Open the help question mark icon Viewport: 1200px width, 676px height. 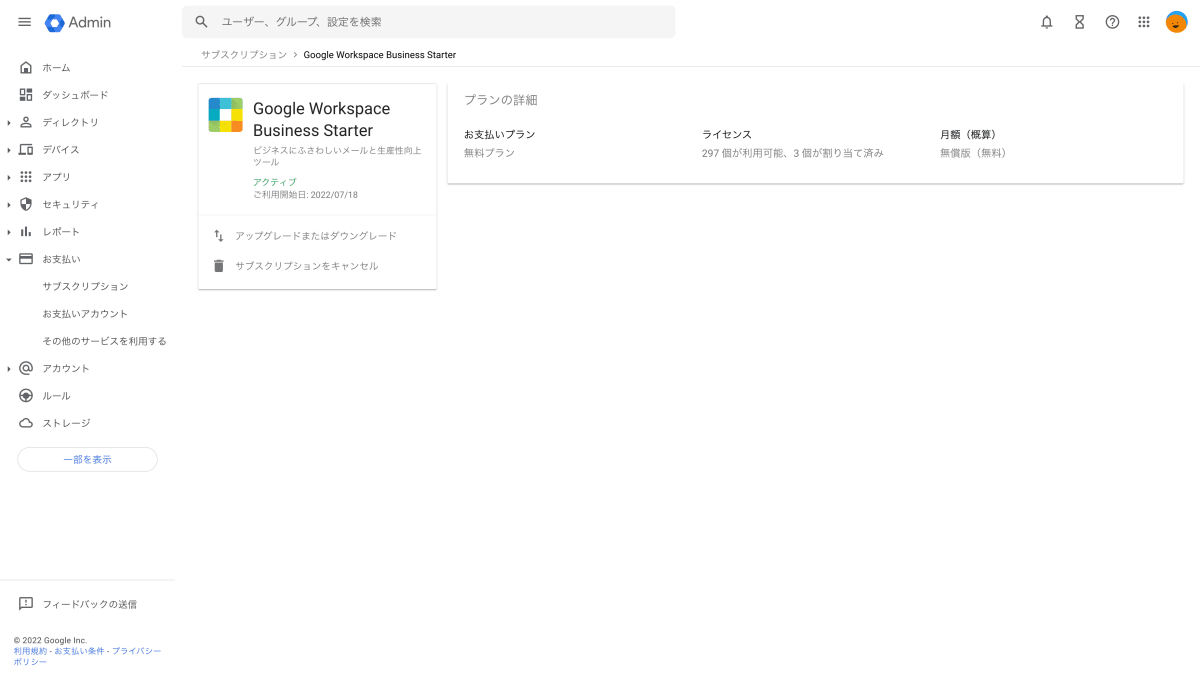[1112, 22]
